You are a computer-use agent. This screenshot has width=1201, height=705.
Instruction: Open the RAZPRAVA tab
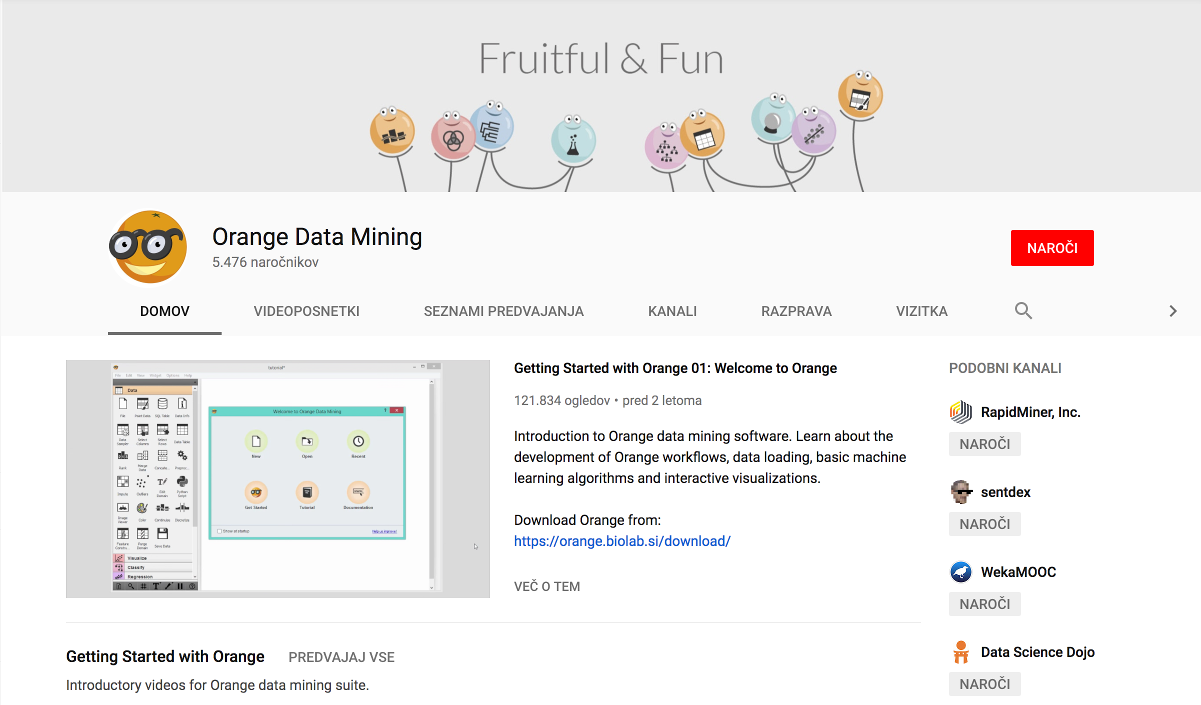[796, 311]
